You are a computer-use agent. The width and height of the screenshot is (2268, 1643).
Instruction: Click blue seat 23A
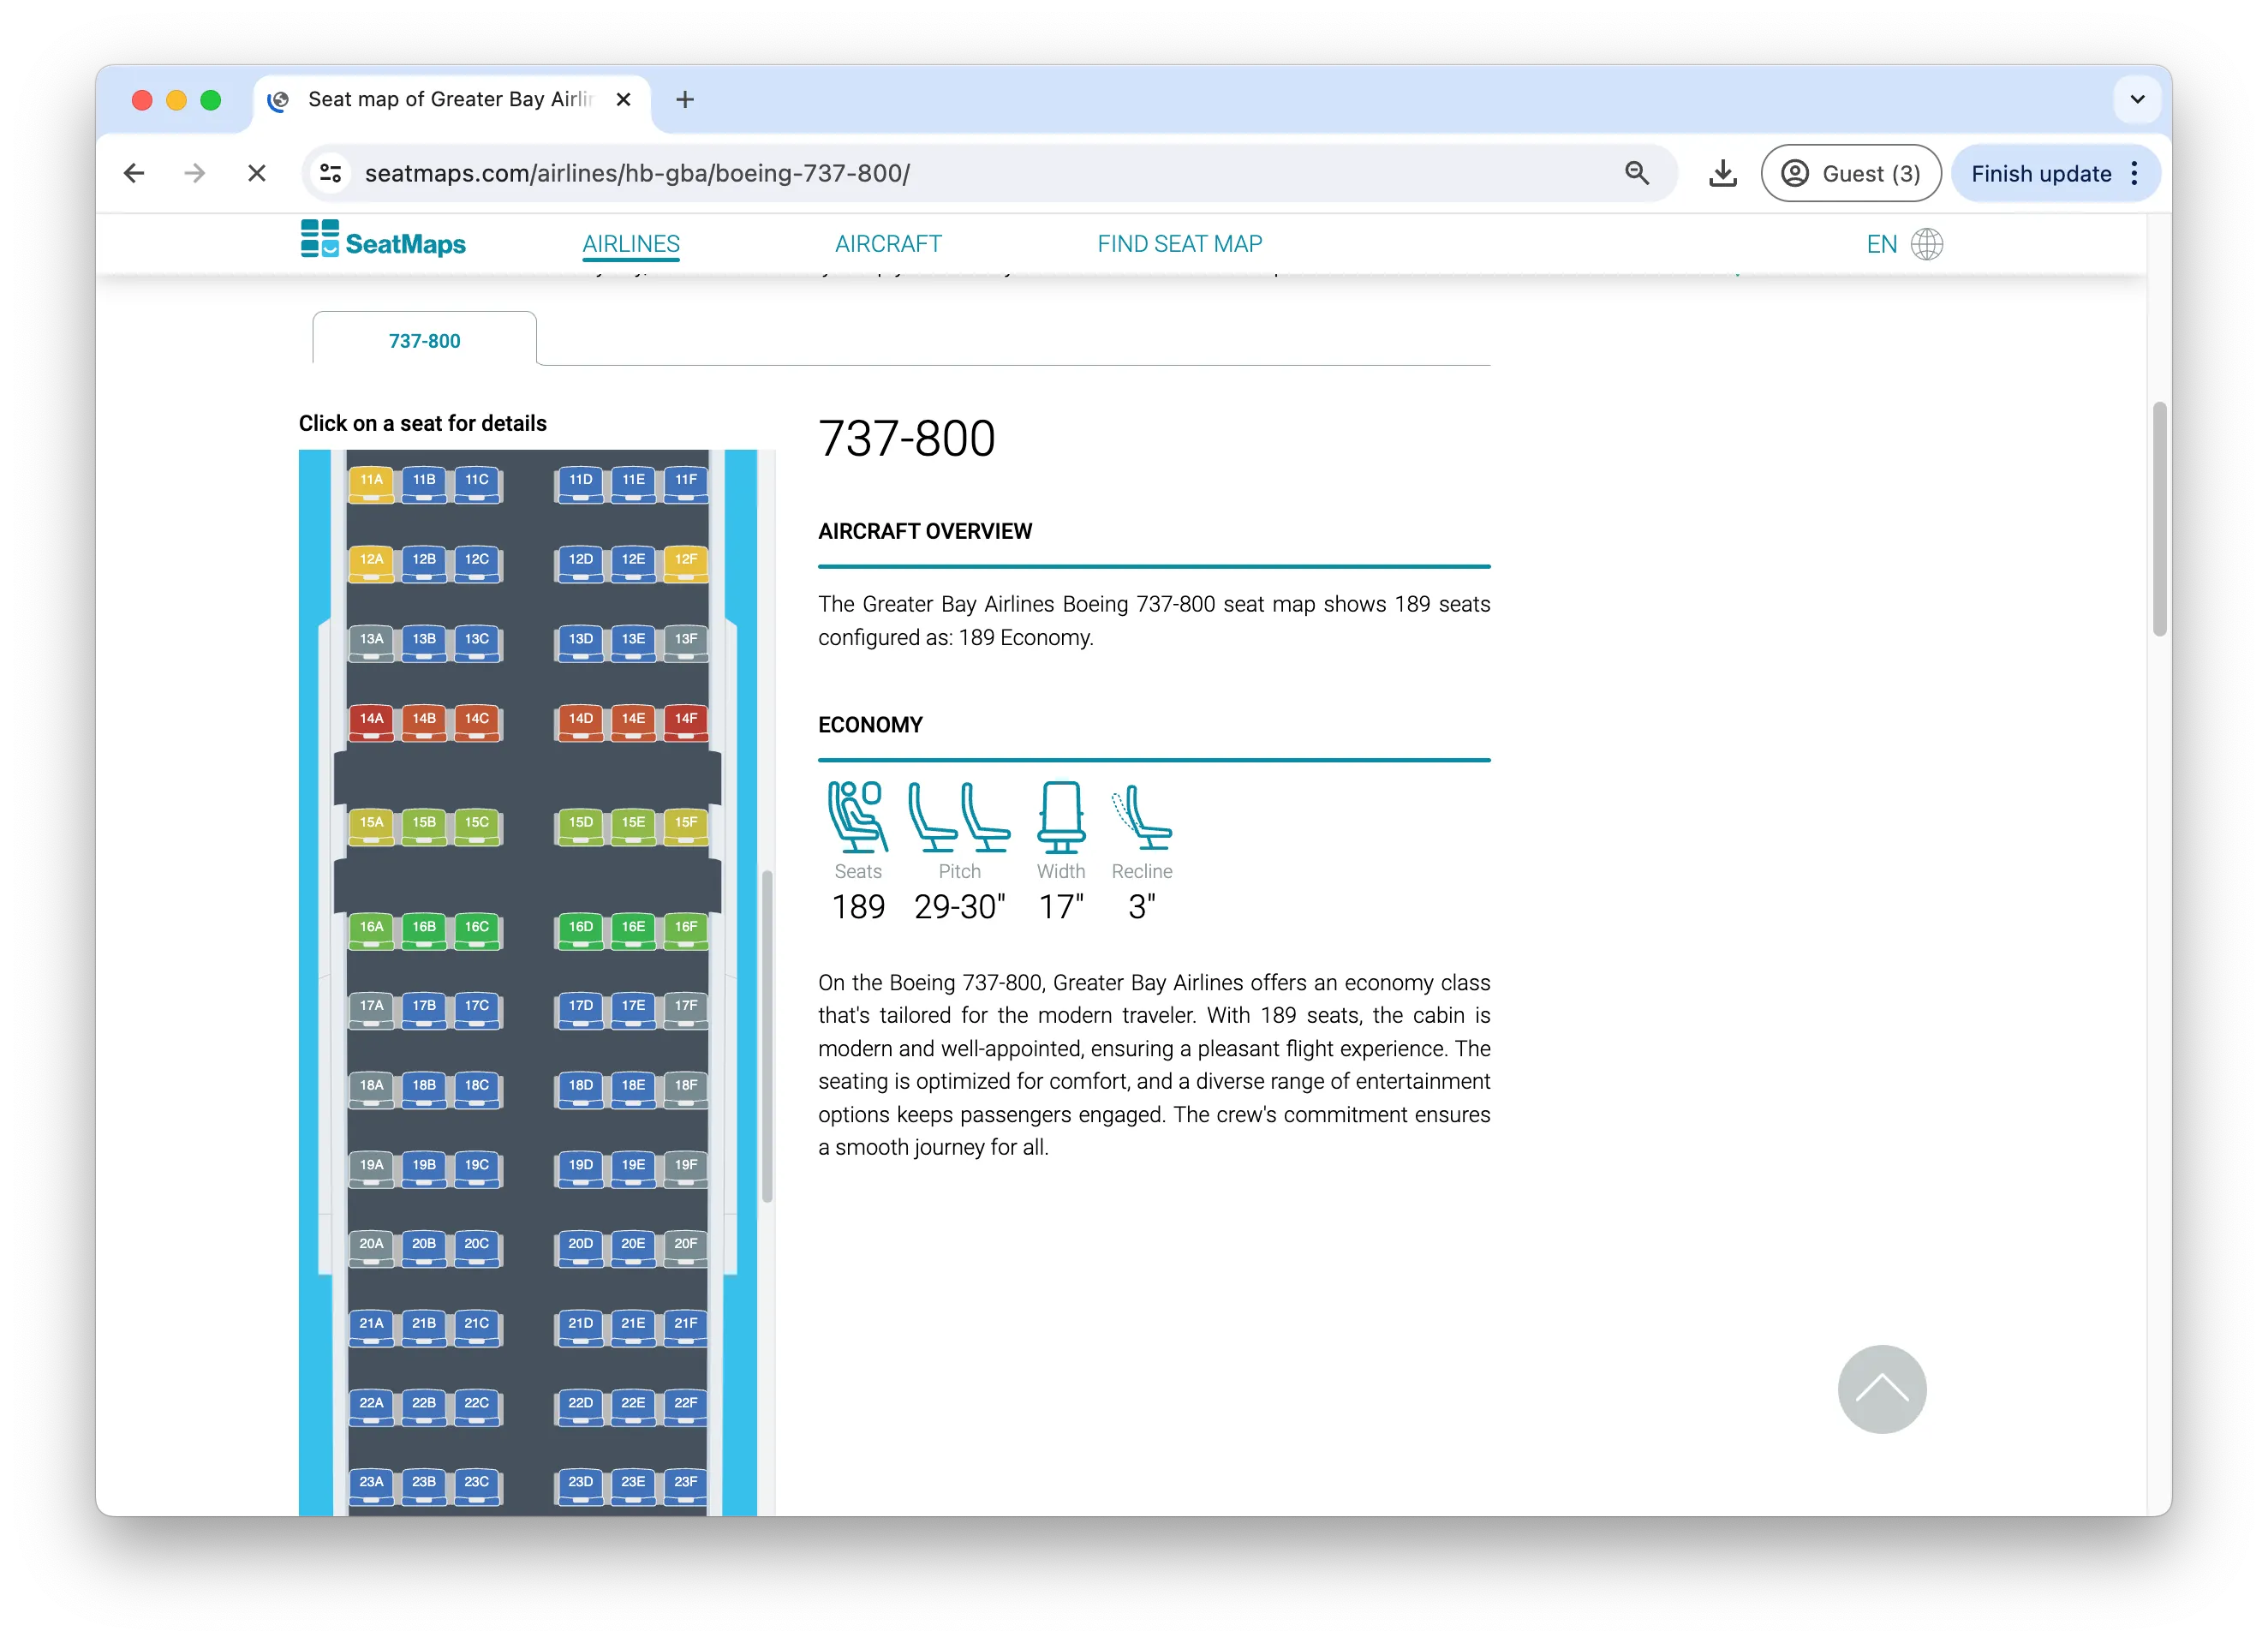pos(371,1486)
